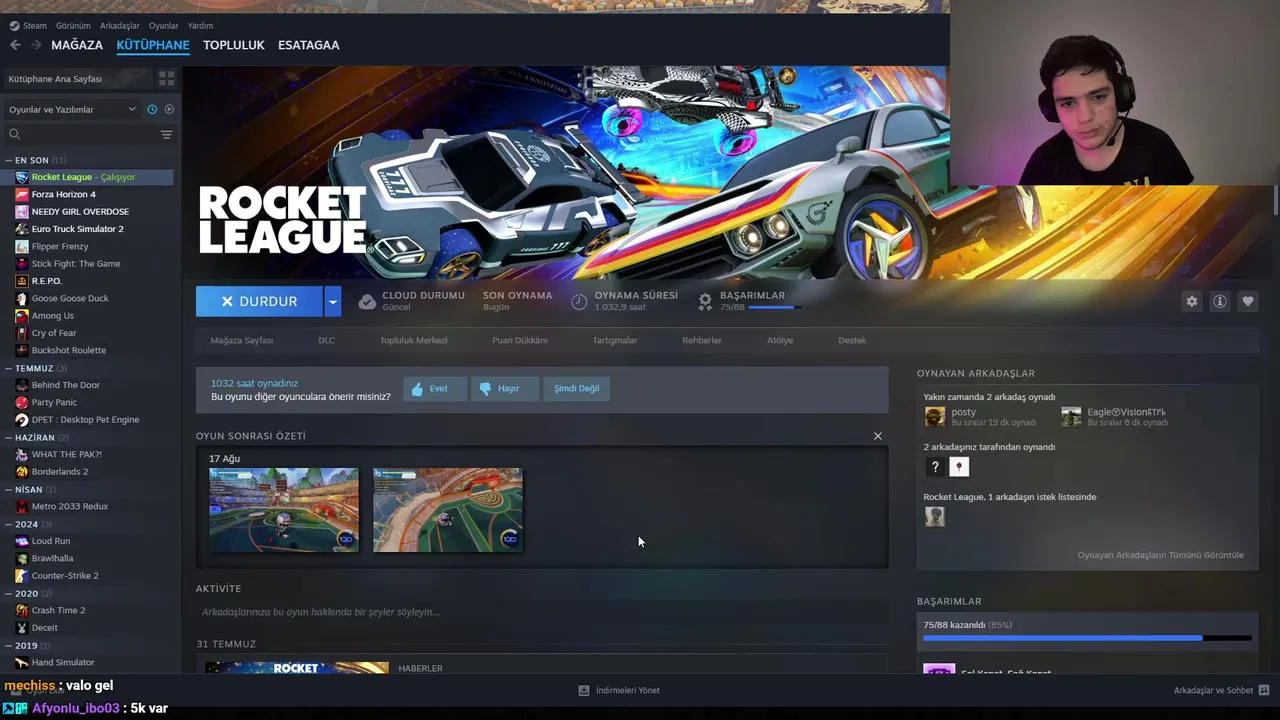Switch library to grid view icon
The width and height of the screenshot is (1280, 720).
click(166, 78)
